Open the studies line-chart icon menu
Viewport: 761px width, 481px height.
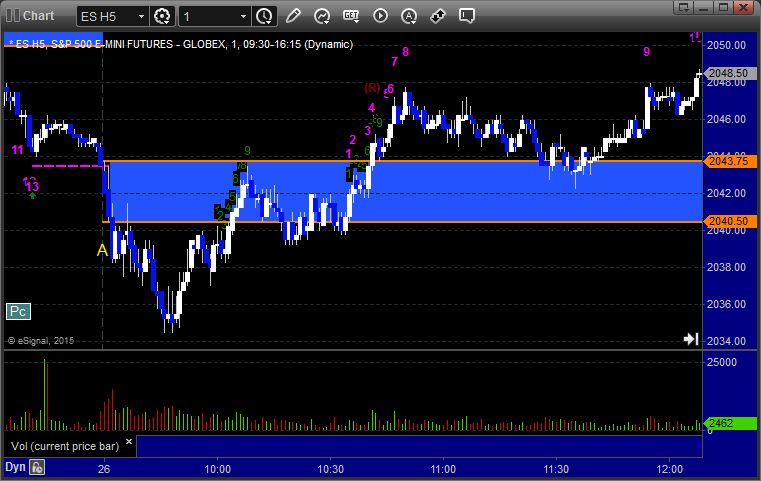[x=322, y=16]
